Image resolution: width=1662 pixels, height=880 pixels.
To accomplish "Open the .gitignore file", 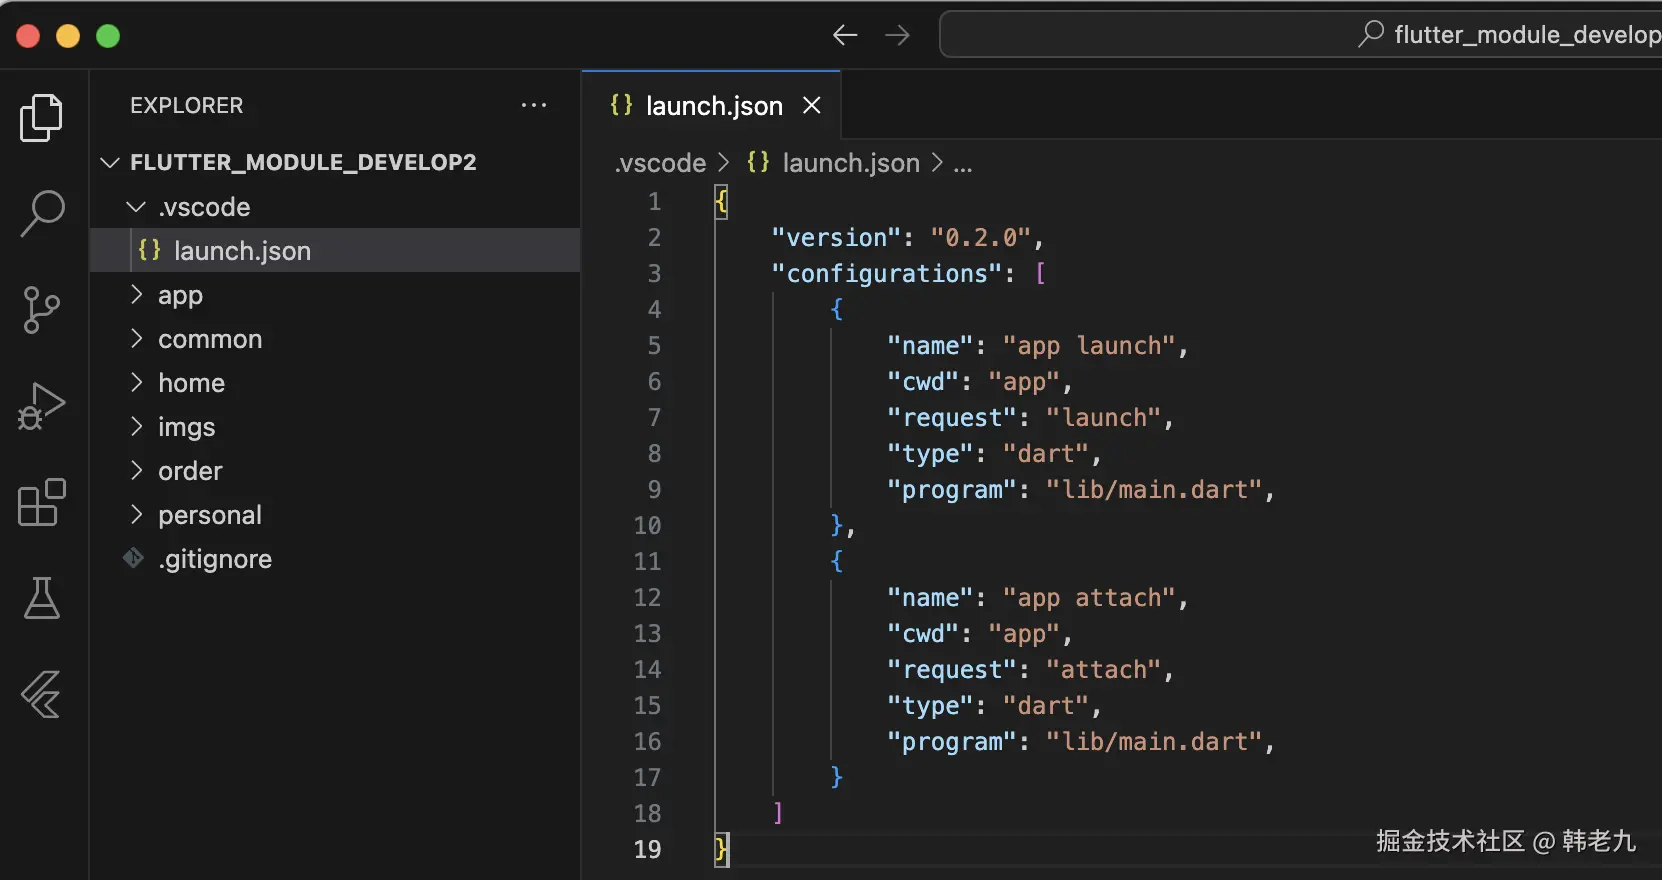I will point(214,559).
